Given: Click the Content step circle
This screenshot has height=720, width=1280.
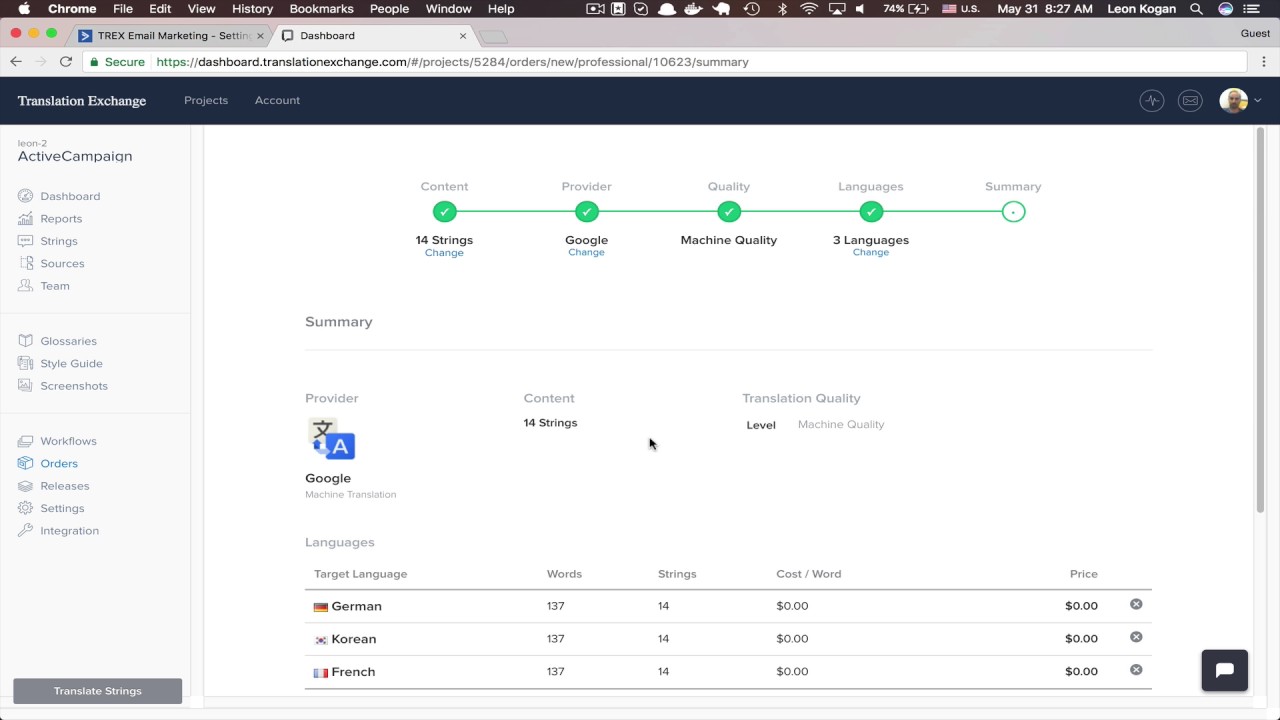Looking at the screenshot, I should coord(444,212).
